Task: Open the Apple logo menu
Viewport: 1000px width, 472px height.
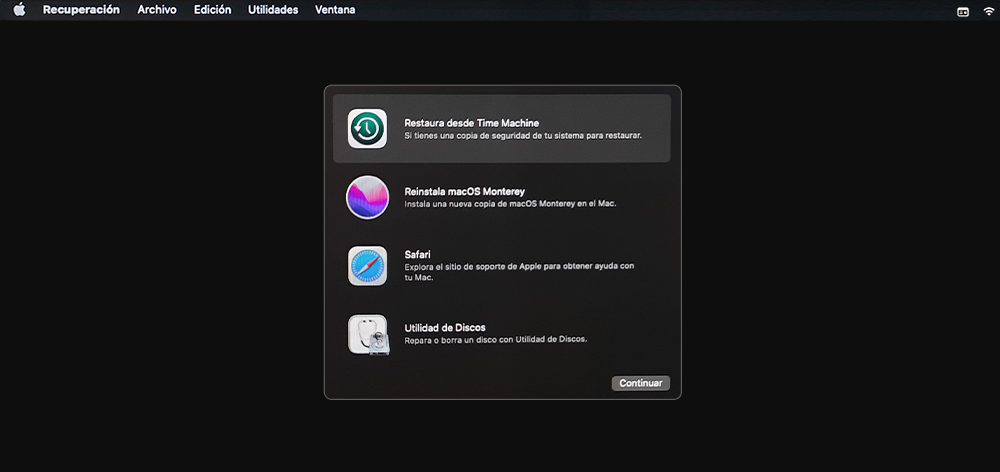Action: coord(19,10)
